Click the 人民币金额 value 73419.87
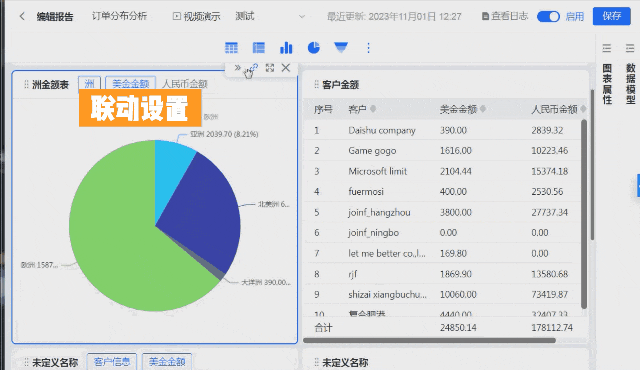The image size is (640, 370). tap(549, 294)
